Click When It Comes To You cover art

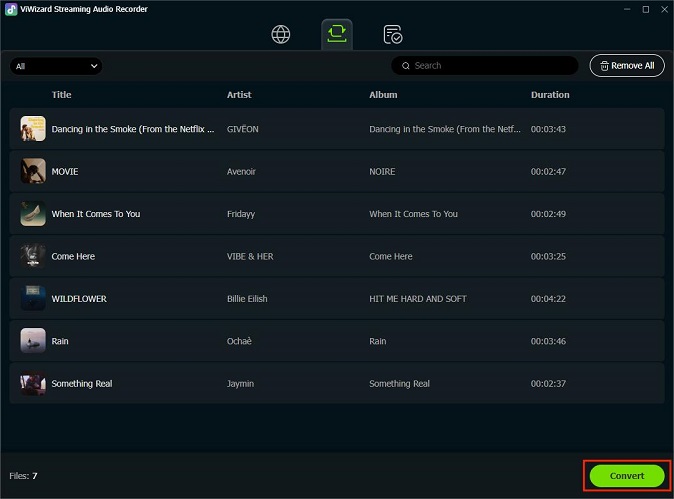(x=33, y=214)
